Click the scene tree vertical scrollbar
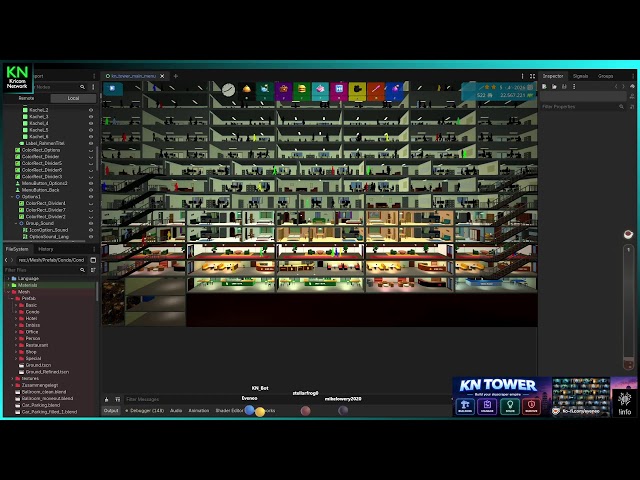Viewport: 640px width, 480px height. click(97, 159)
